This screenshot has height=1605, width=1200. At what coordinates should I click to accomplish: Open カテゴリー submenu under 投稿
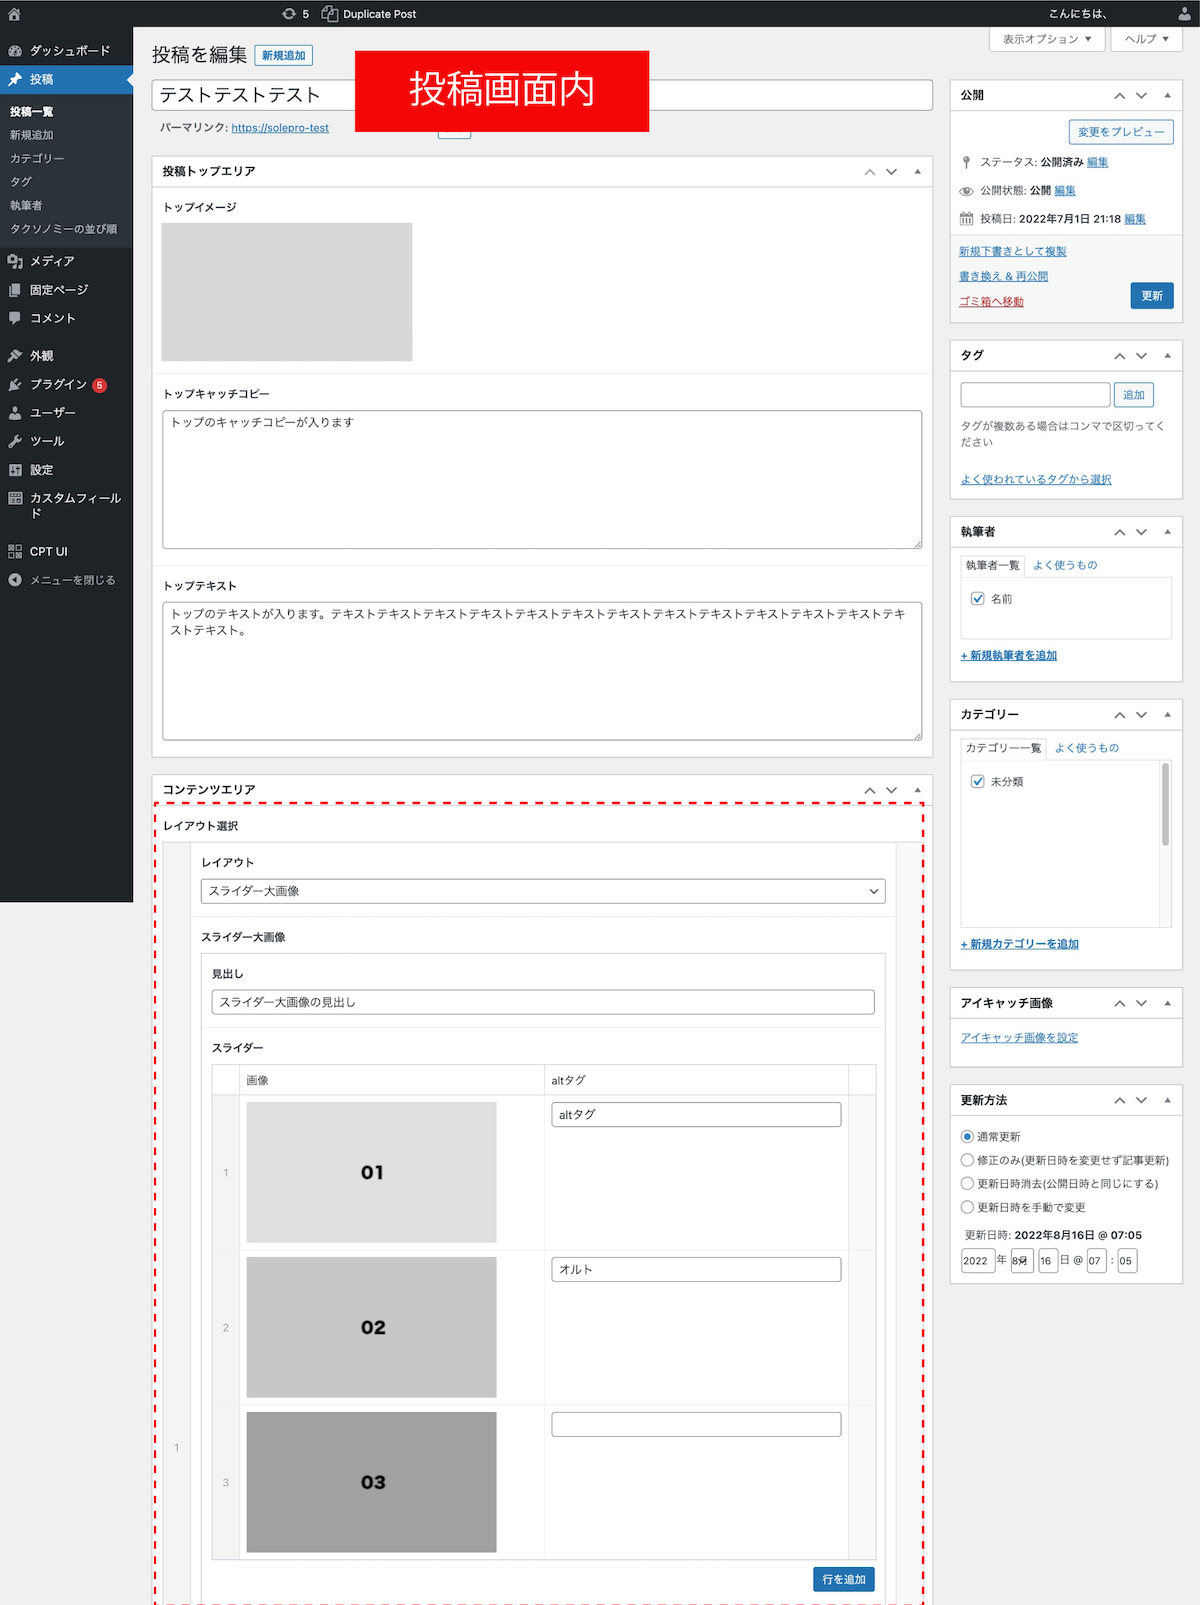coord(37,159)
